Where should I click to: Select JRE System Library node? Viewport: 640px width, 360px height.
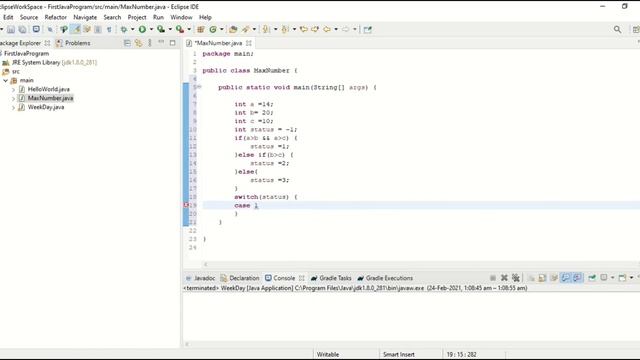pos(49,62)
